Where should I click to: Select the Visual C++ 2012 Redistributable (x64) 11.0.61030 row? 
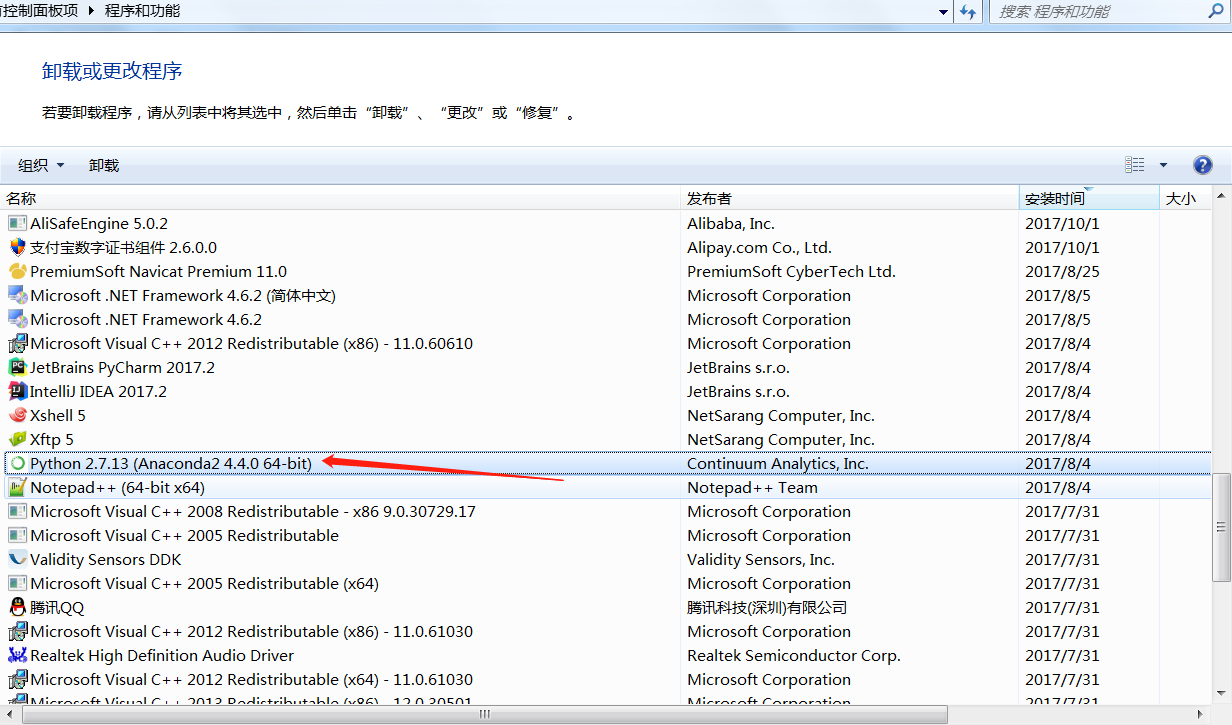[x=607, y=680]
